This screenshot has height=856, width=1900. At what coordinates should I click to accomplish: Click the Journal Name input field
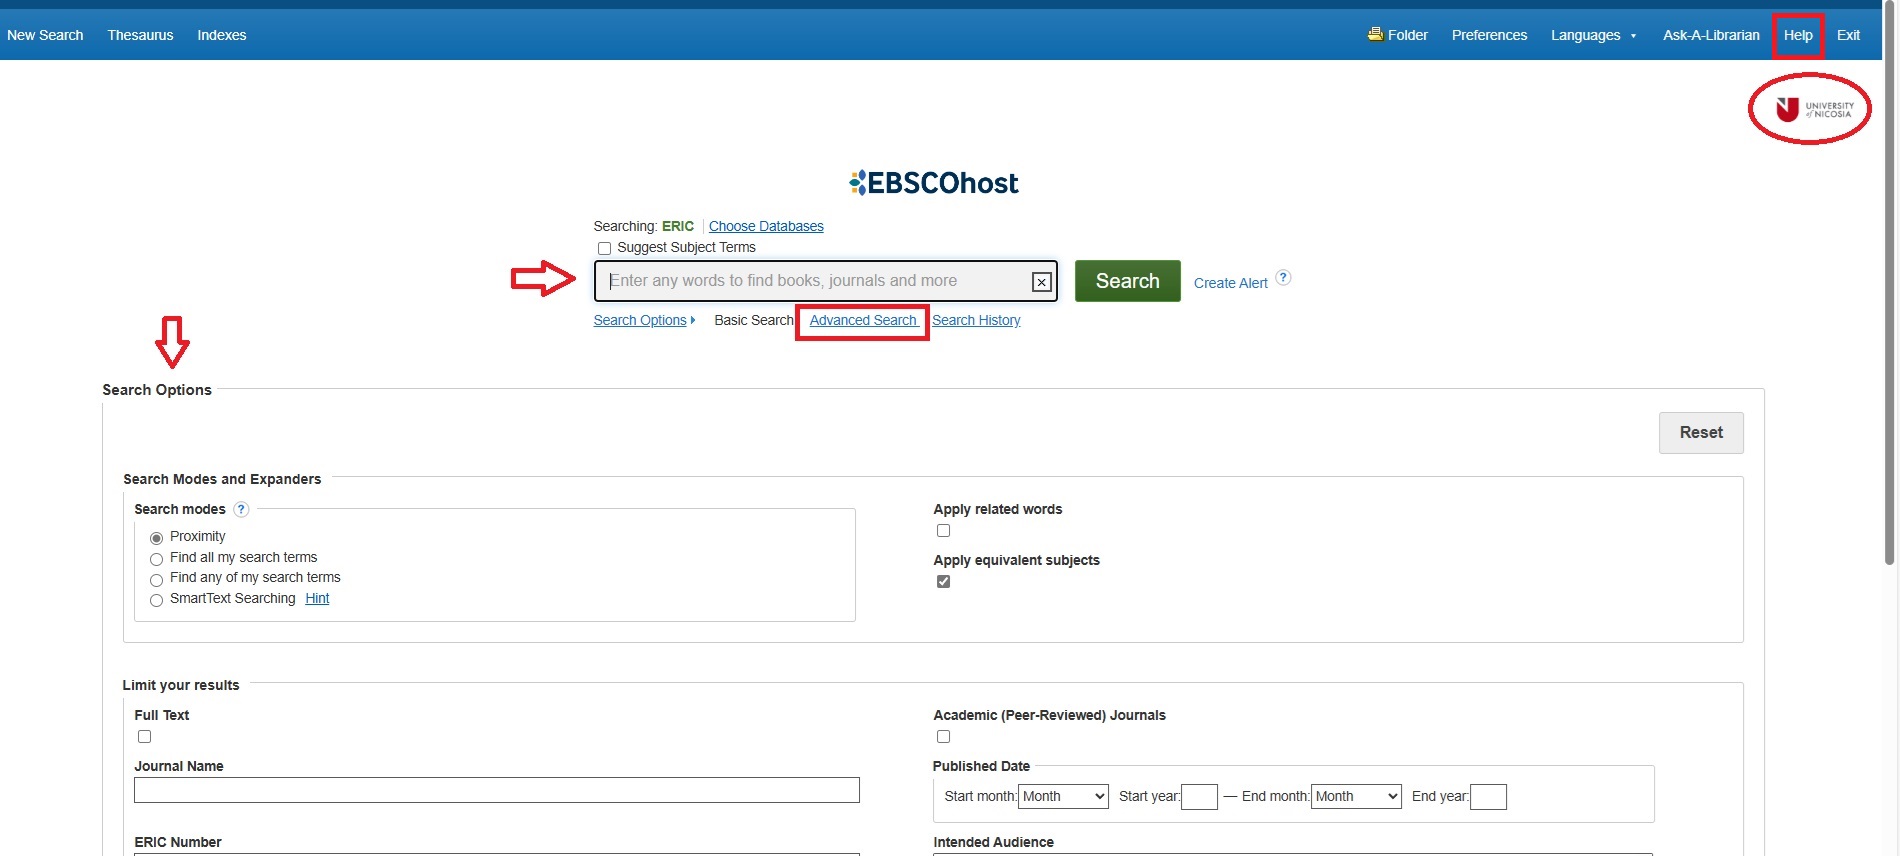(x=497, y=790)
